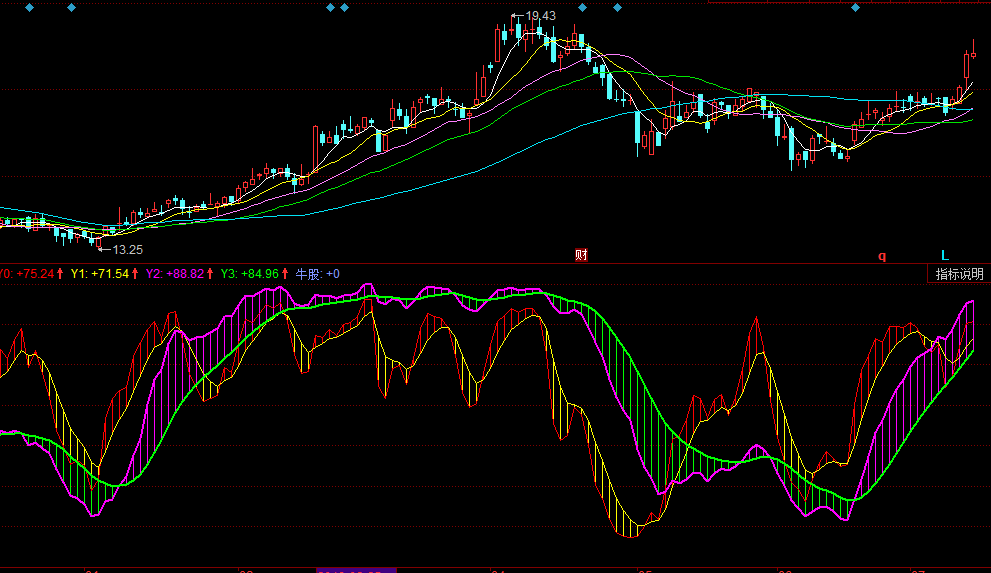The width and height of the screenshot is (991, 573).
Task: Select the green Y3 +84.96 indicator label
Action: [x=249, y=273]
